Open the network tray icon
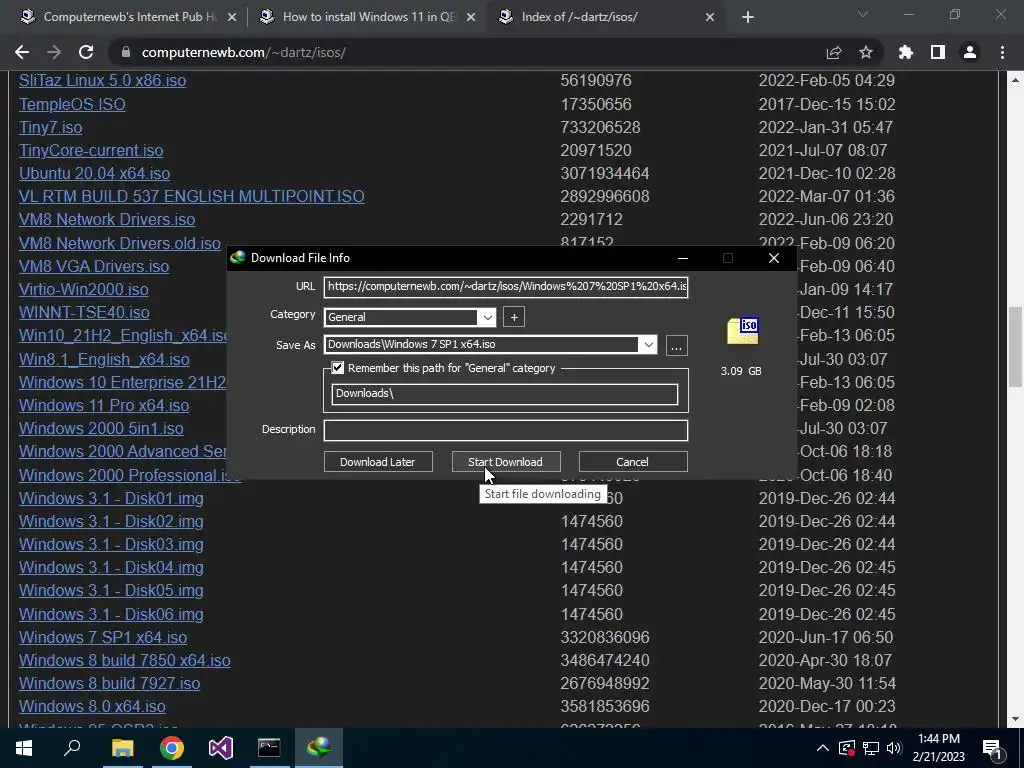Image resolution: width=1024 pixels, height=768 pixels. click(871, 748)
